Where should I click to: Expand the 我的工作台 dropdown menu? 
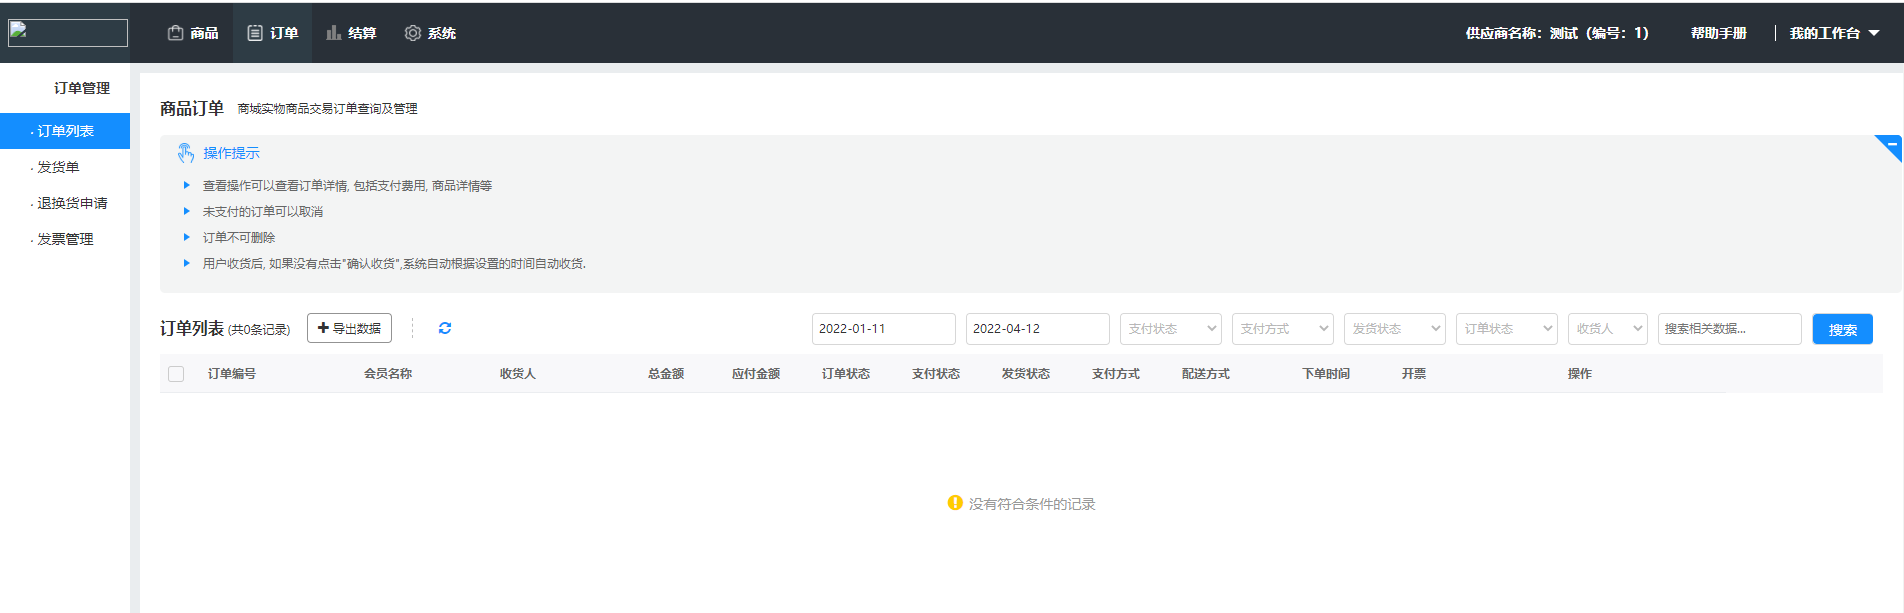pos(1834,33)
